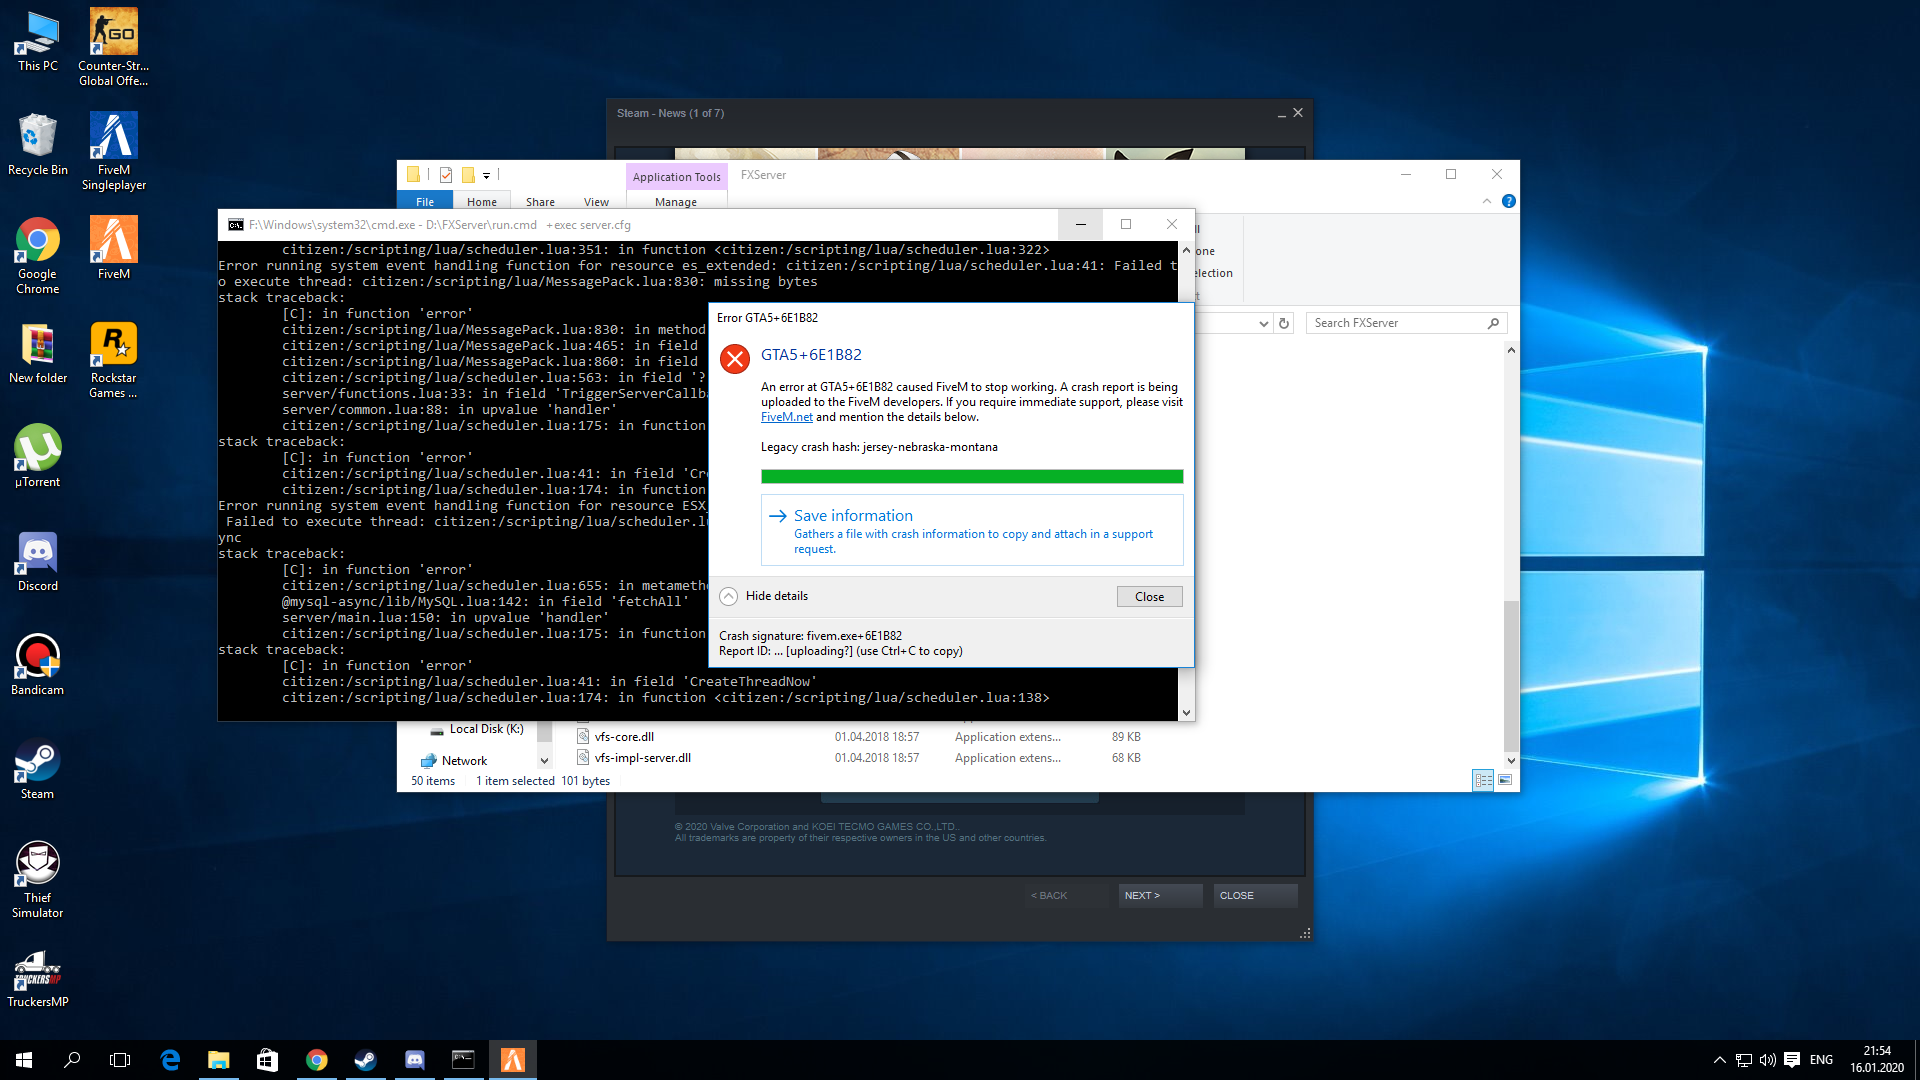Open Steam from the taskbar
1920x1080 pixels.
(365, 1060)
